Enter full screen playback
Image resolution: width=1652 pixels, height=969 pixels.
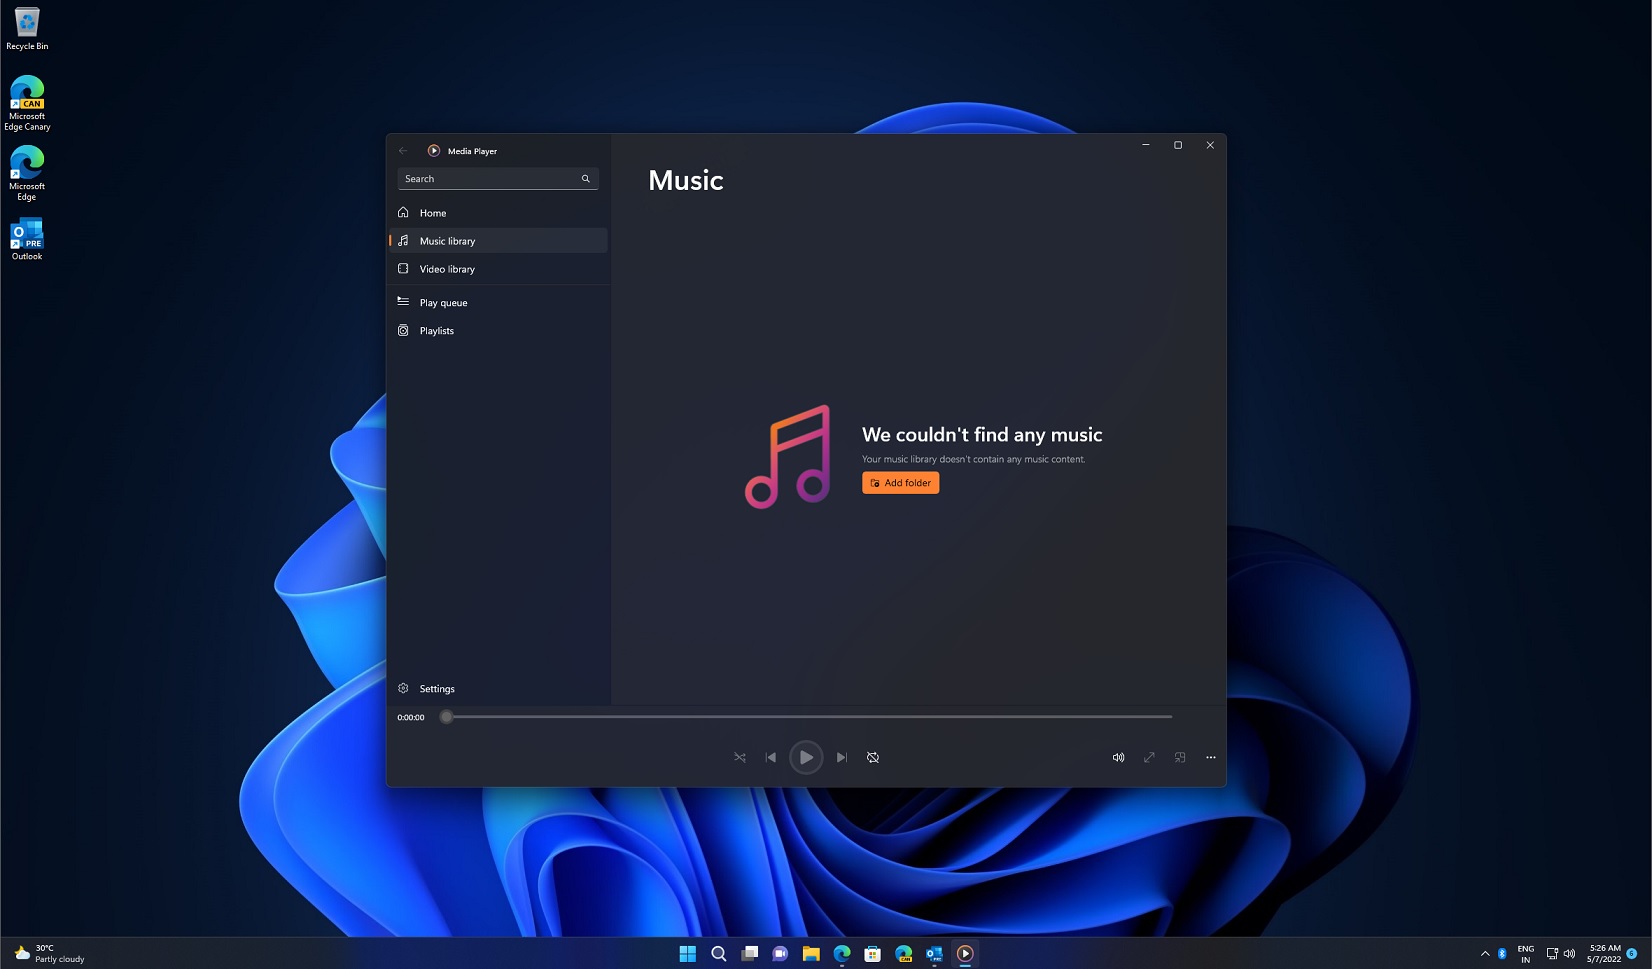[x=1148, y=757]
